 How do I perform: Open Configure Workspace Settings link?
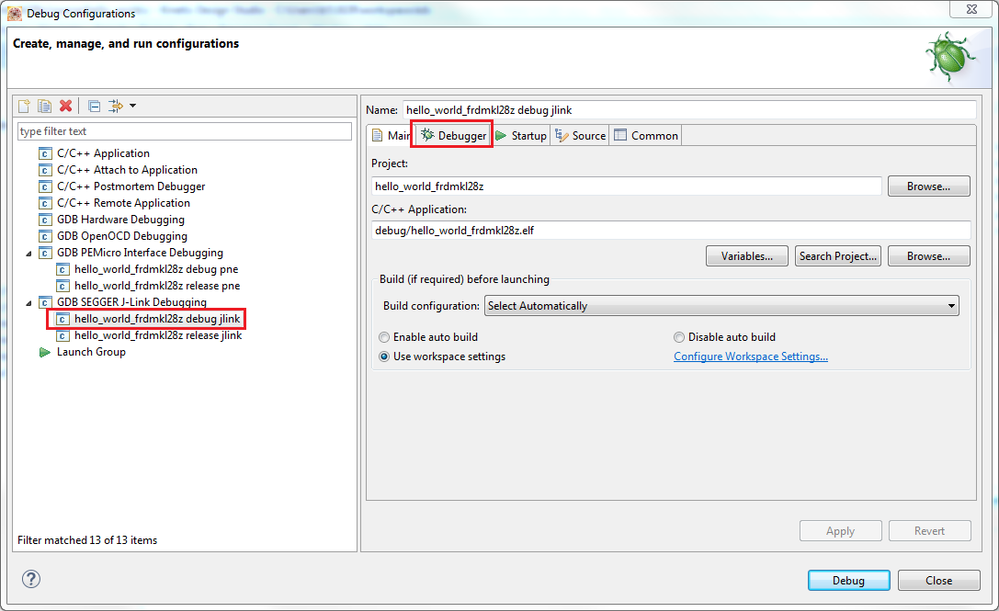click(751, 357)
